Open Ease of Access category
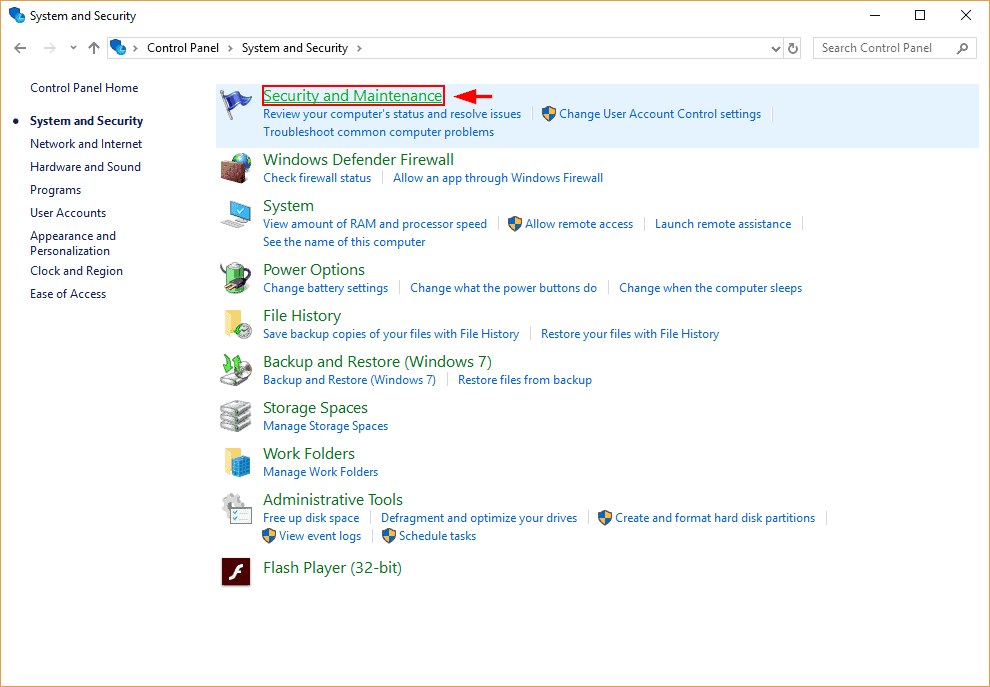Image resolution: width=990 pixels, height=687 pixels. click(68, 294)
